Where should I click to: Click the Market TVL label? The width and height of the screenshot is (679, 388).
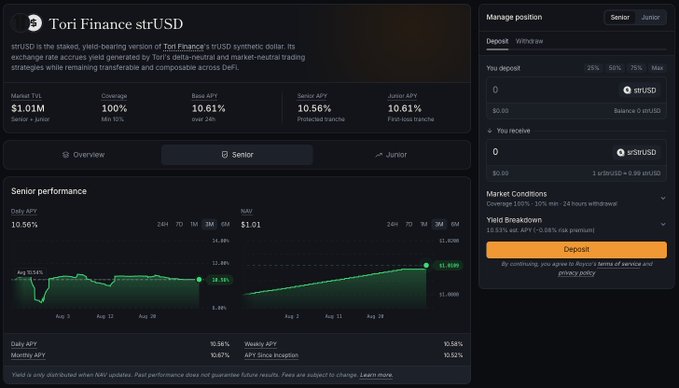26,96
